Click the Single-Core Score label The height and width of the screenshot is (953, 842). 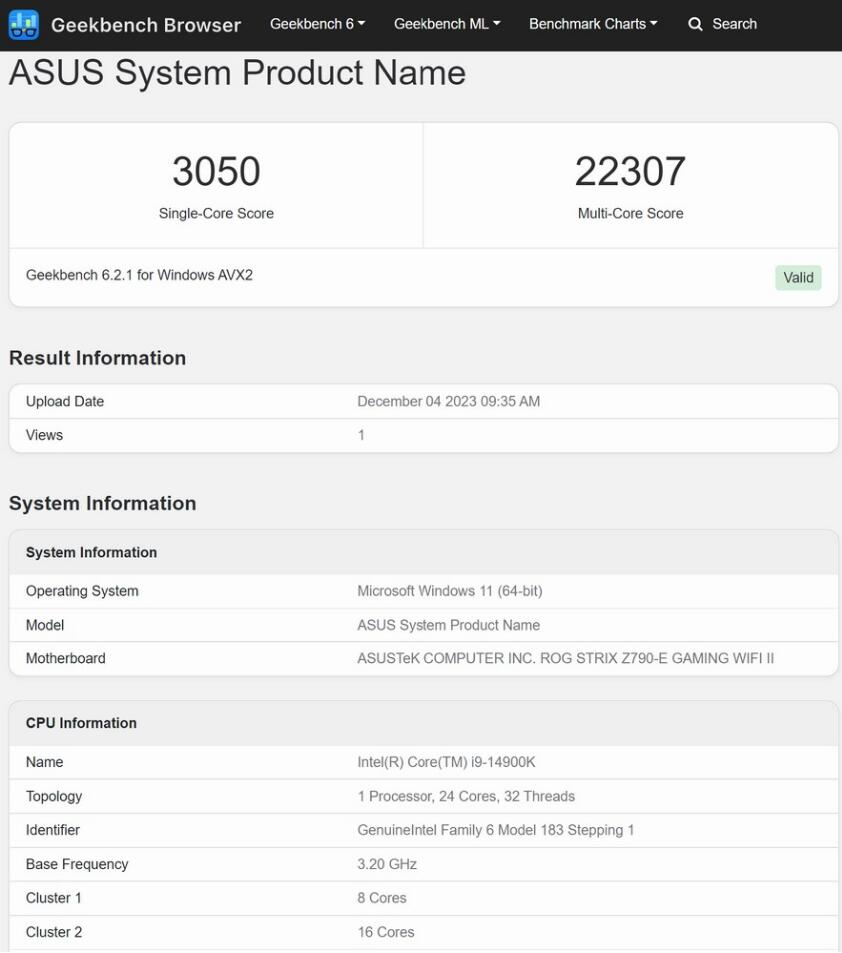[216, 213]
